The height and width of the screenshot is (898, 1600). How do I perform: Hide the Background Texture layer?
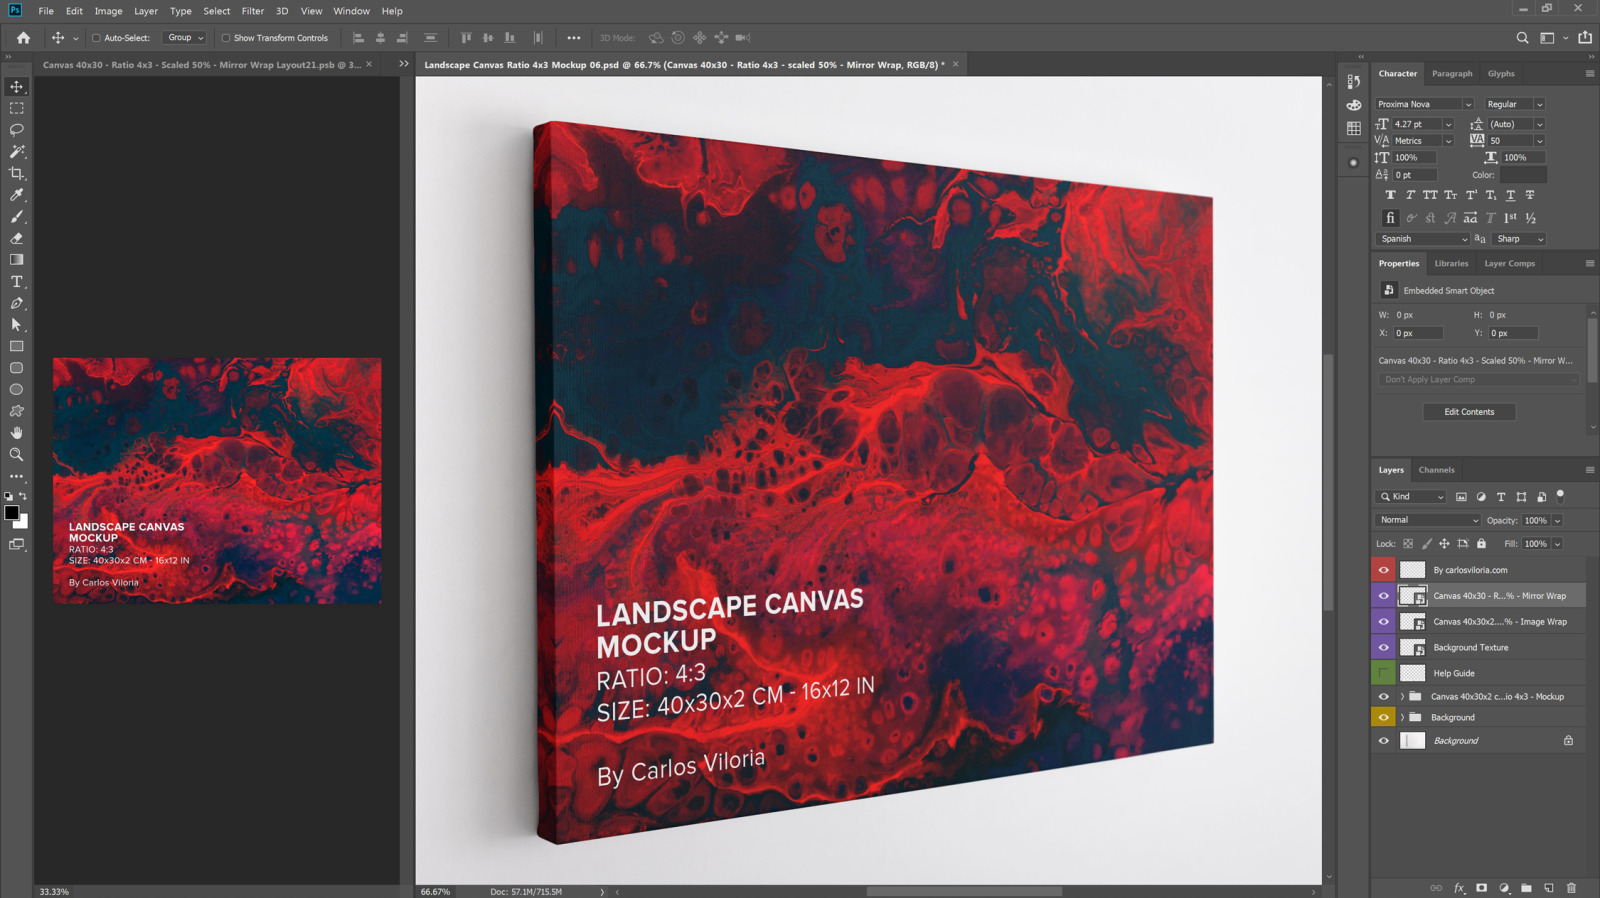click(x=1384, y=648)
